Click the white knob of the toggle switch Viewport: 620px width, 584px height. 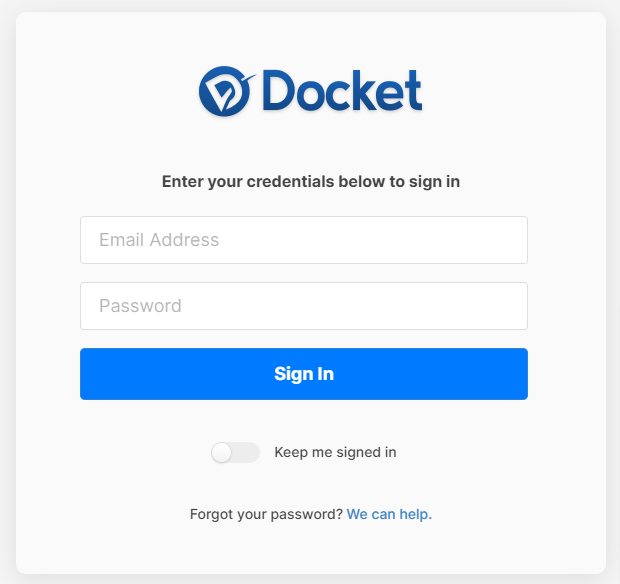[221, 453]
